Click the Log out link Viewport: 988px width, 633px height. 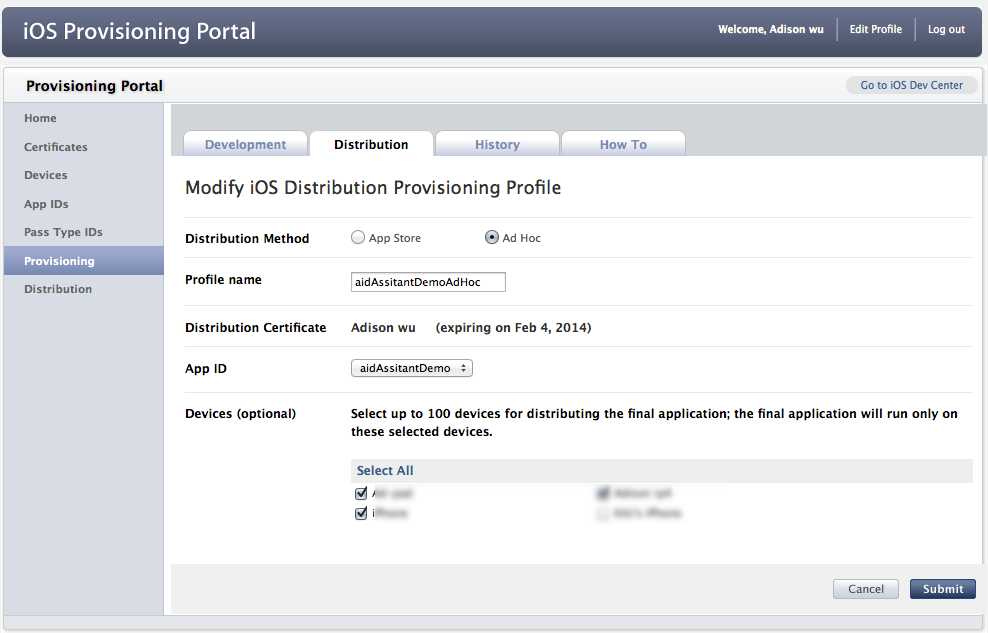(946, 29)
